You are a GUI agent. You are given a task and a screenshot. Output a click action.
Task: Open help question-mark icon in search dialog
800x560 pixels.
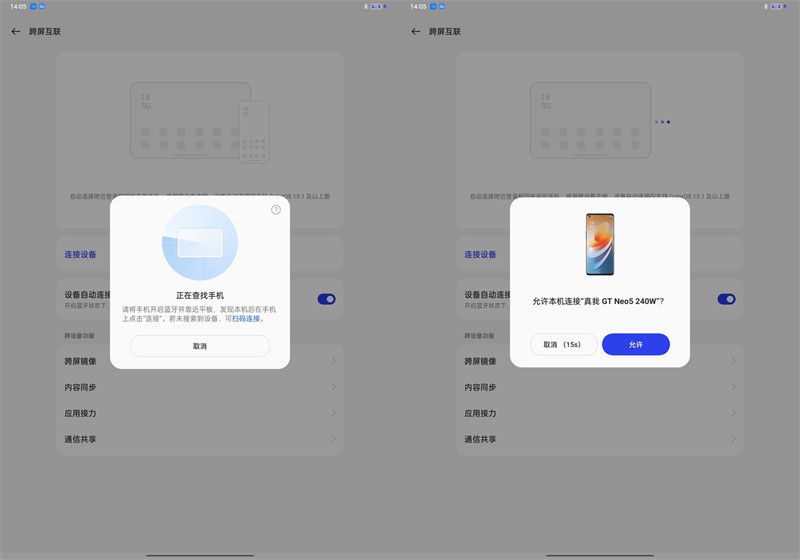276,210
